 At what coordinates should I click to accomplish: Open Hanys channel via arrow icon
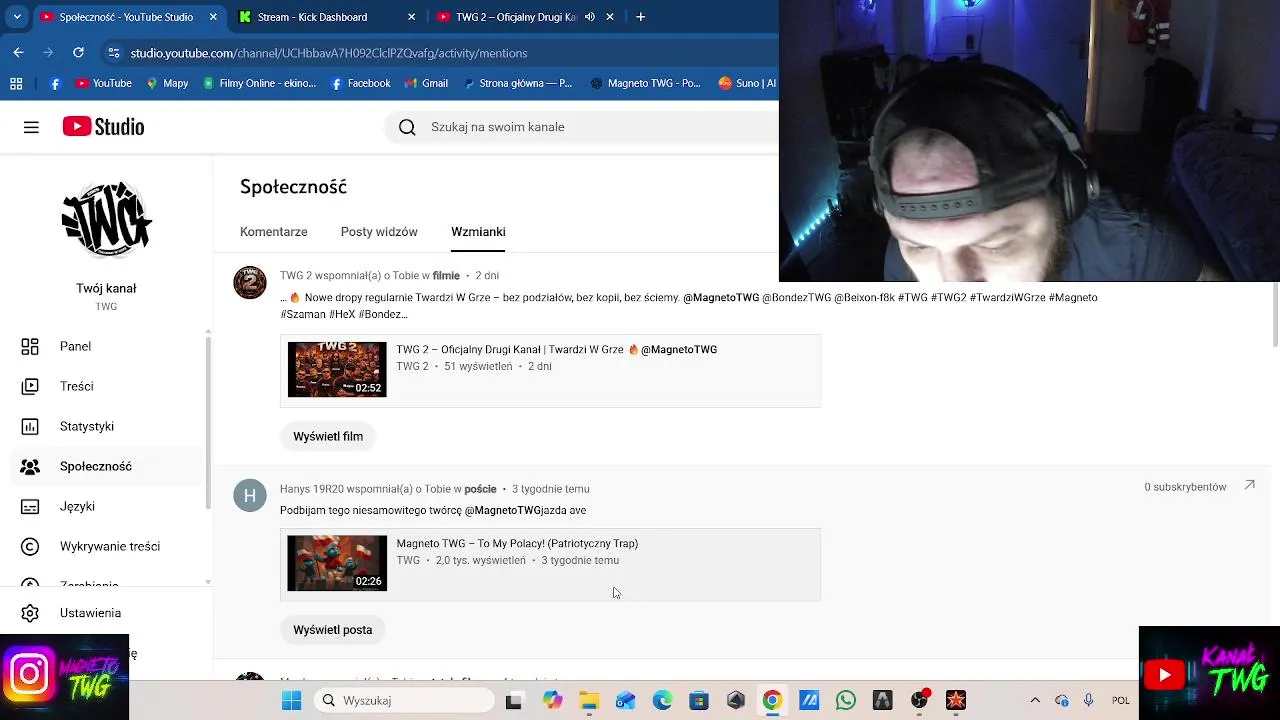(x=1249, y=486)
